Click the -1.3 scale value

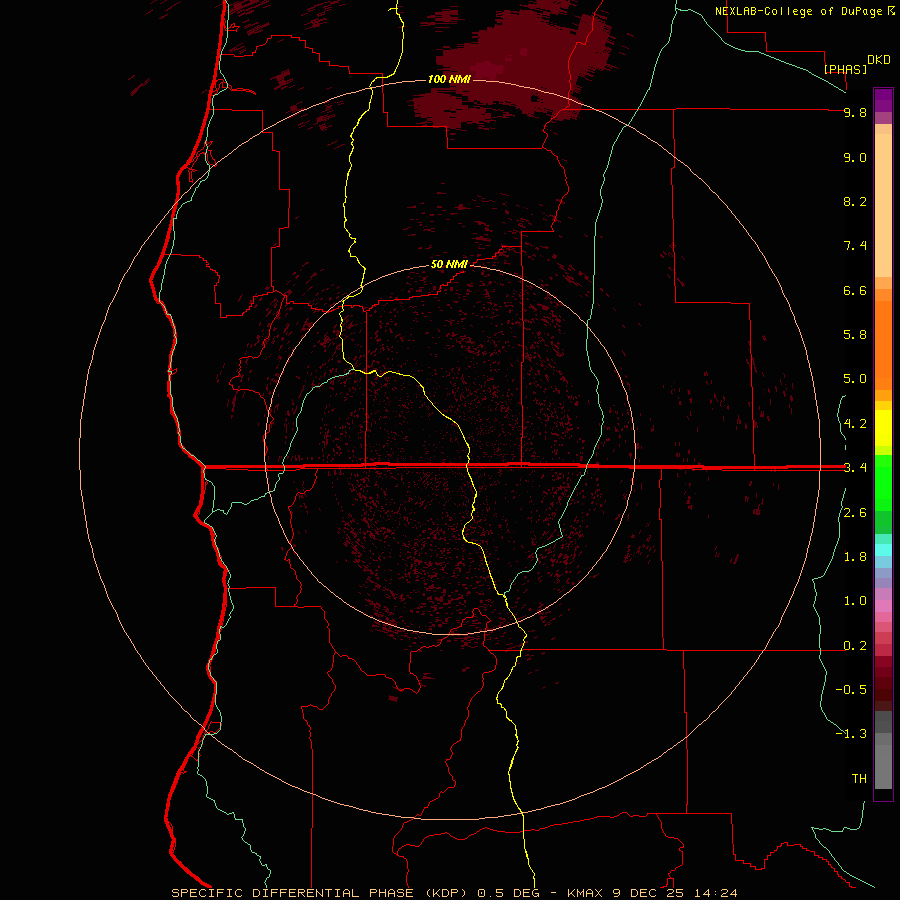pos(851,734)
